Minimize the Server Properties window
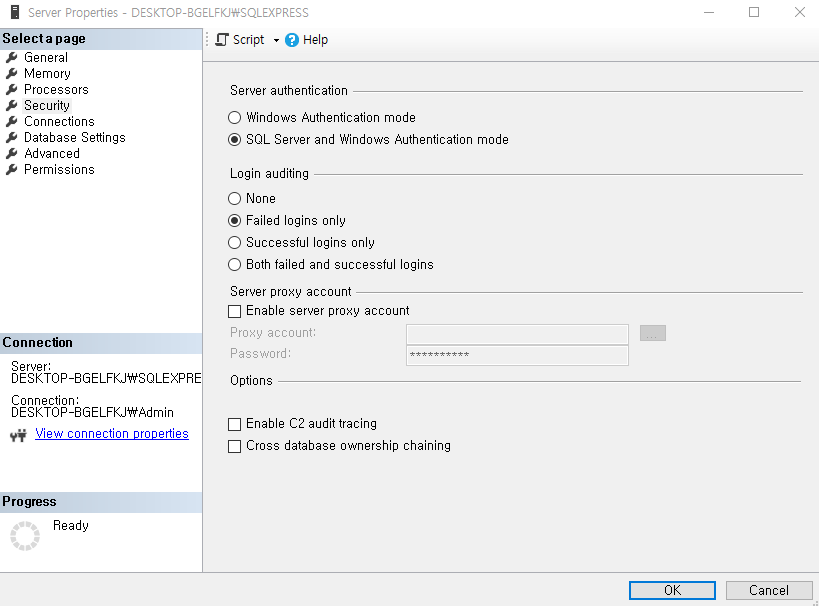 point(709,12)
